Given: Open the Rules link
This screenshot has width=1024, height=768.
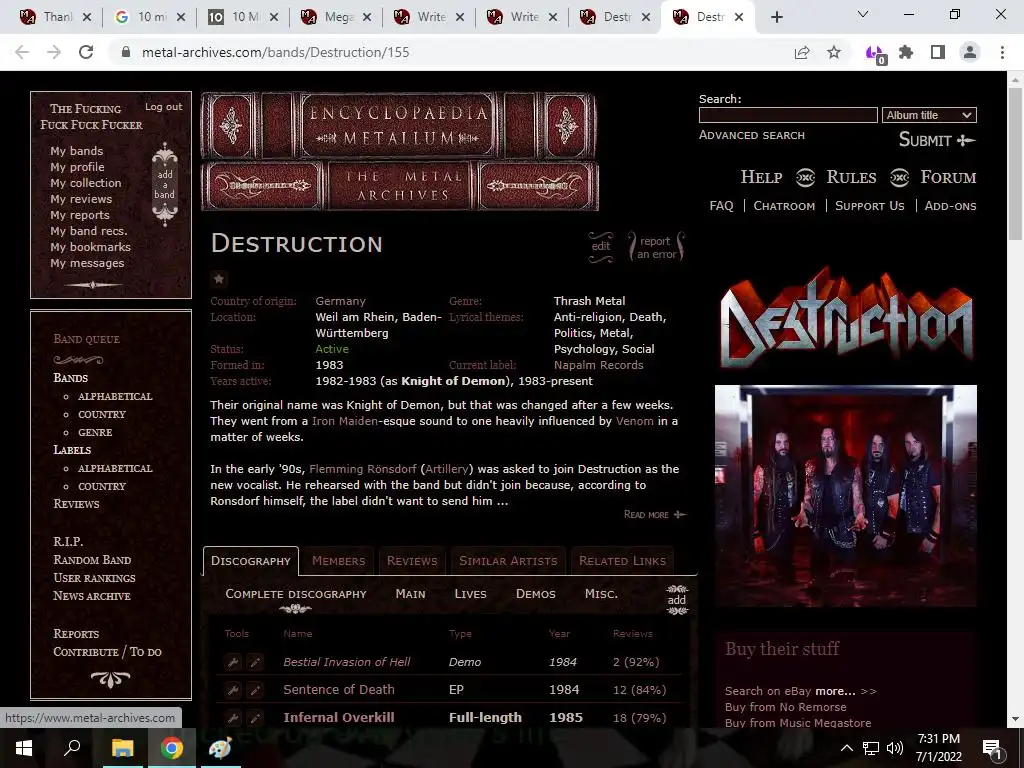Looking at the screenshot, I should 851,177.
